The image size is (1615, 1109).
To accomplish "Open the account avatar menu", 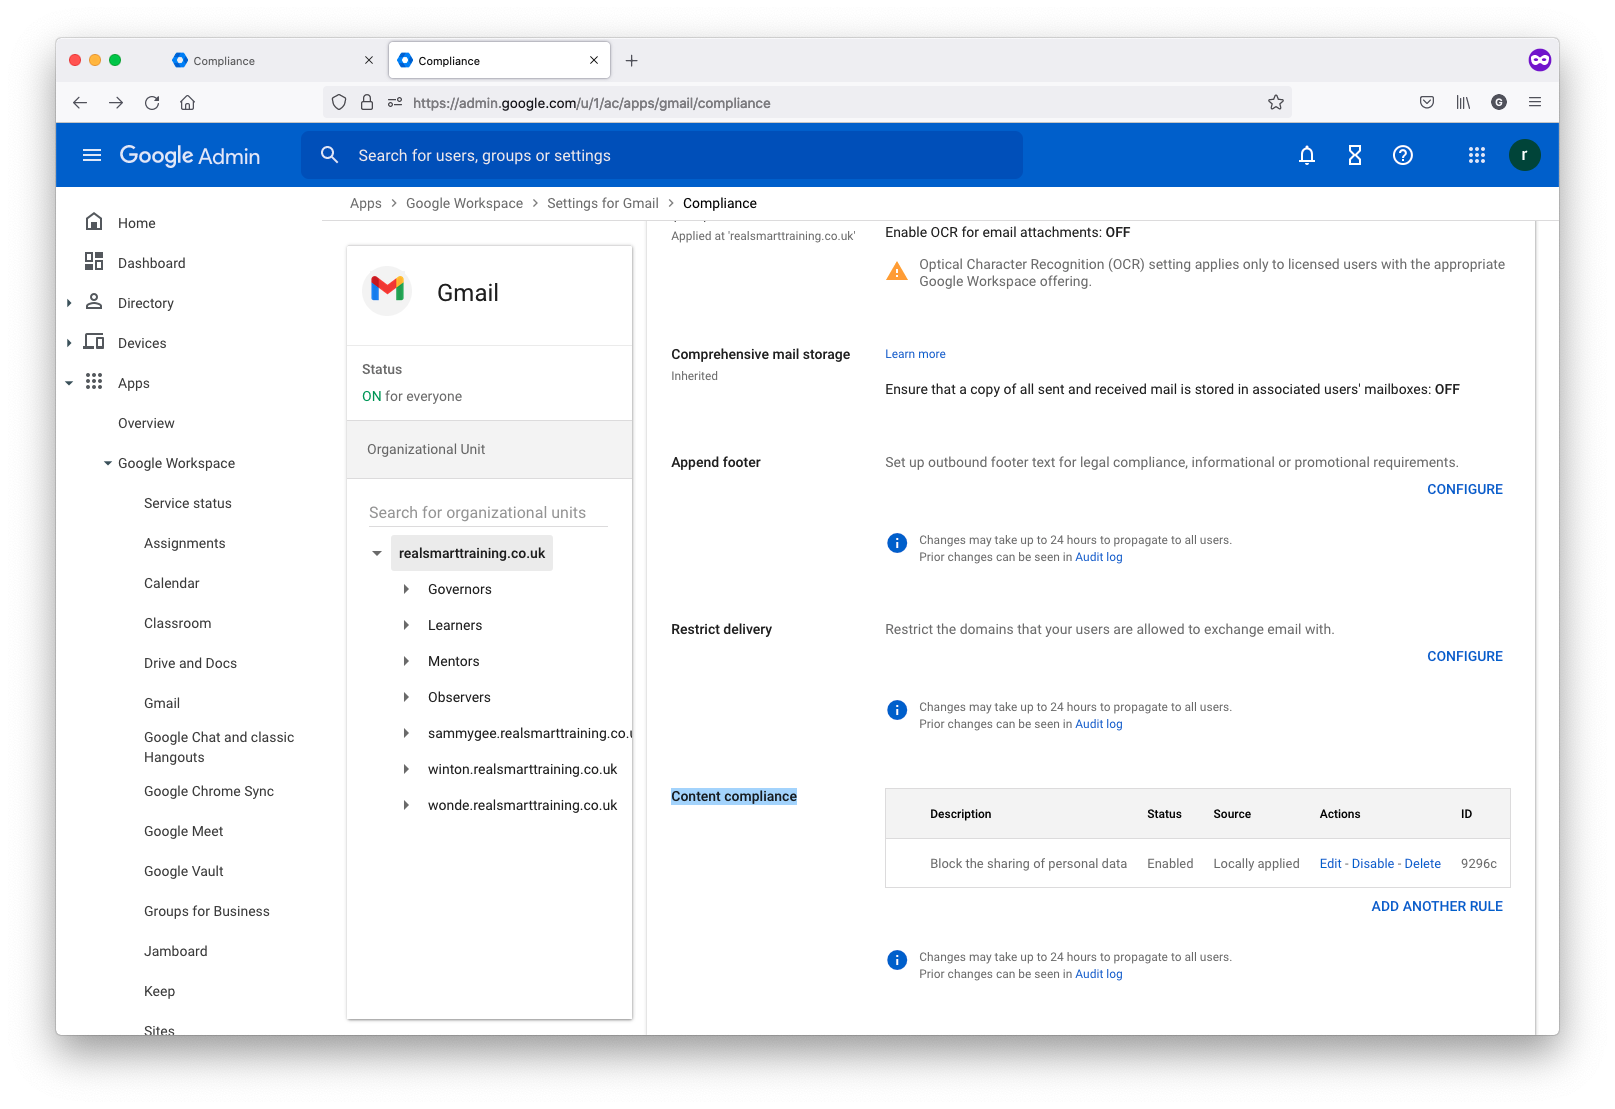I will tap(1525, 155).
